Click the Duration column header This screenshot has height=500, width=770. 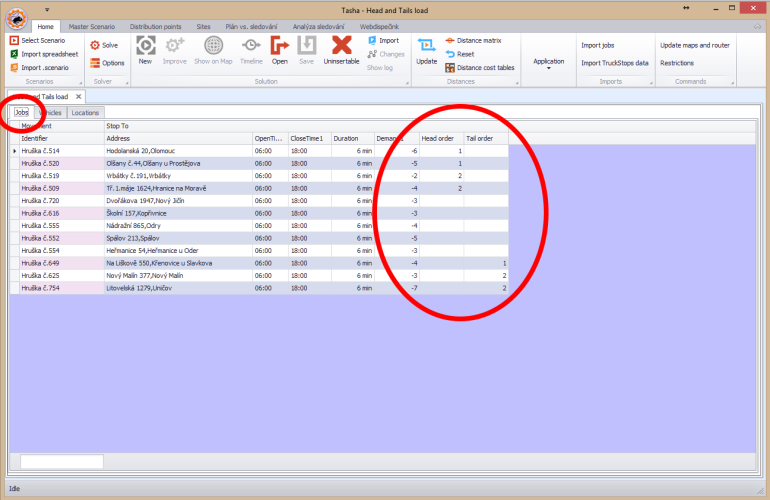[353, 139]
